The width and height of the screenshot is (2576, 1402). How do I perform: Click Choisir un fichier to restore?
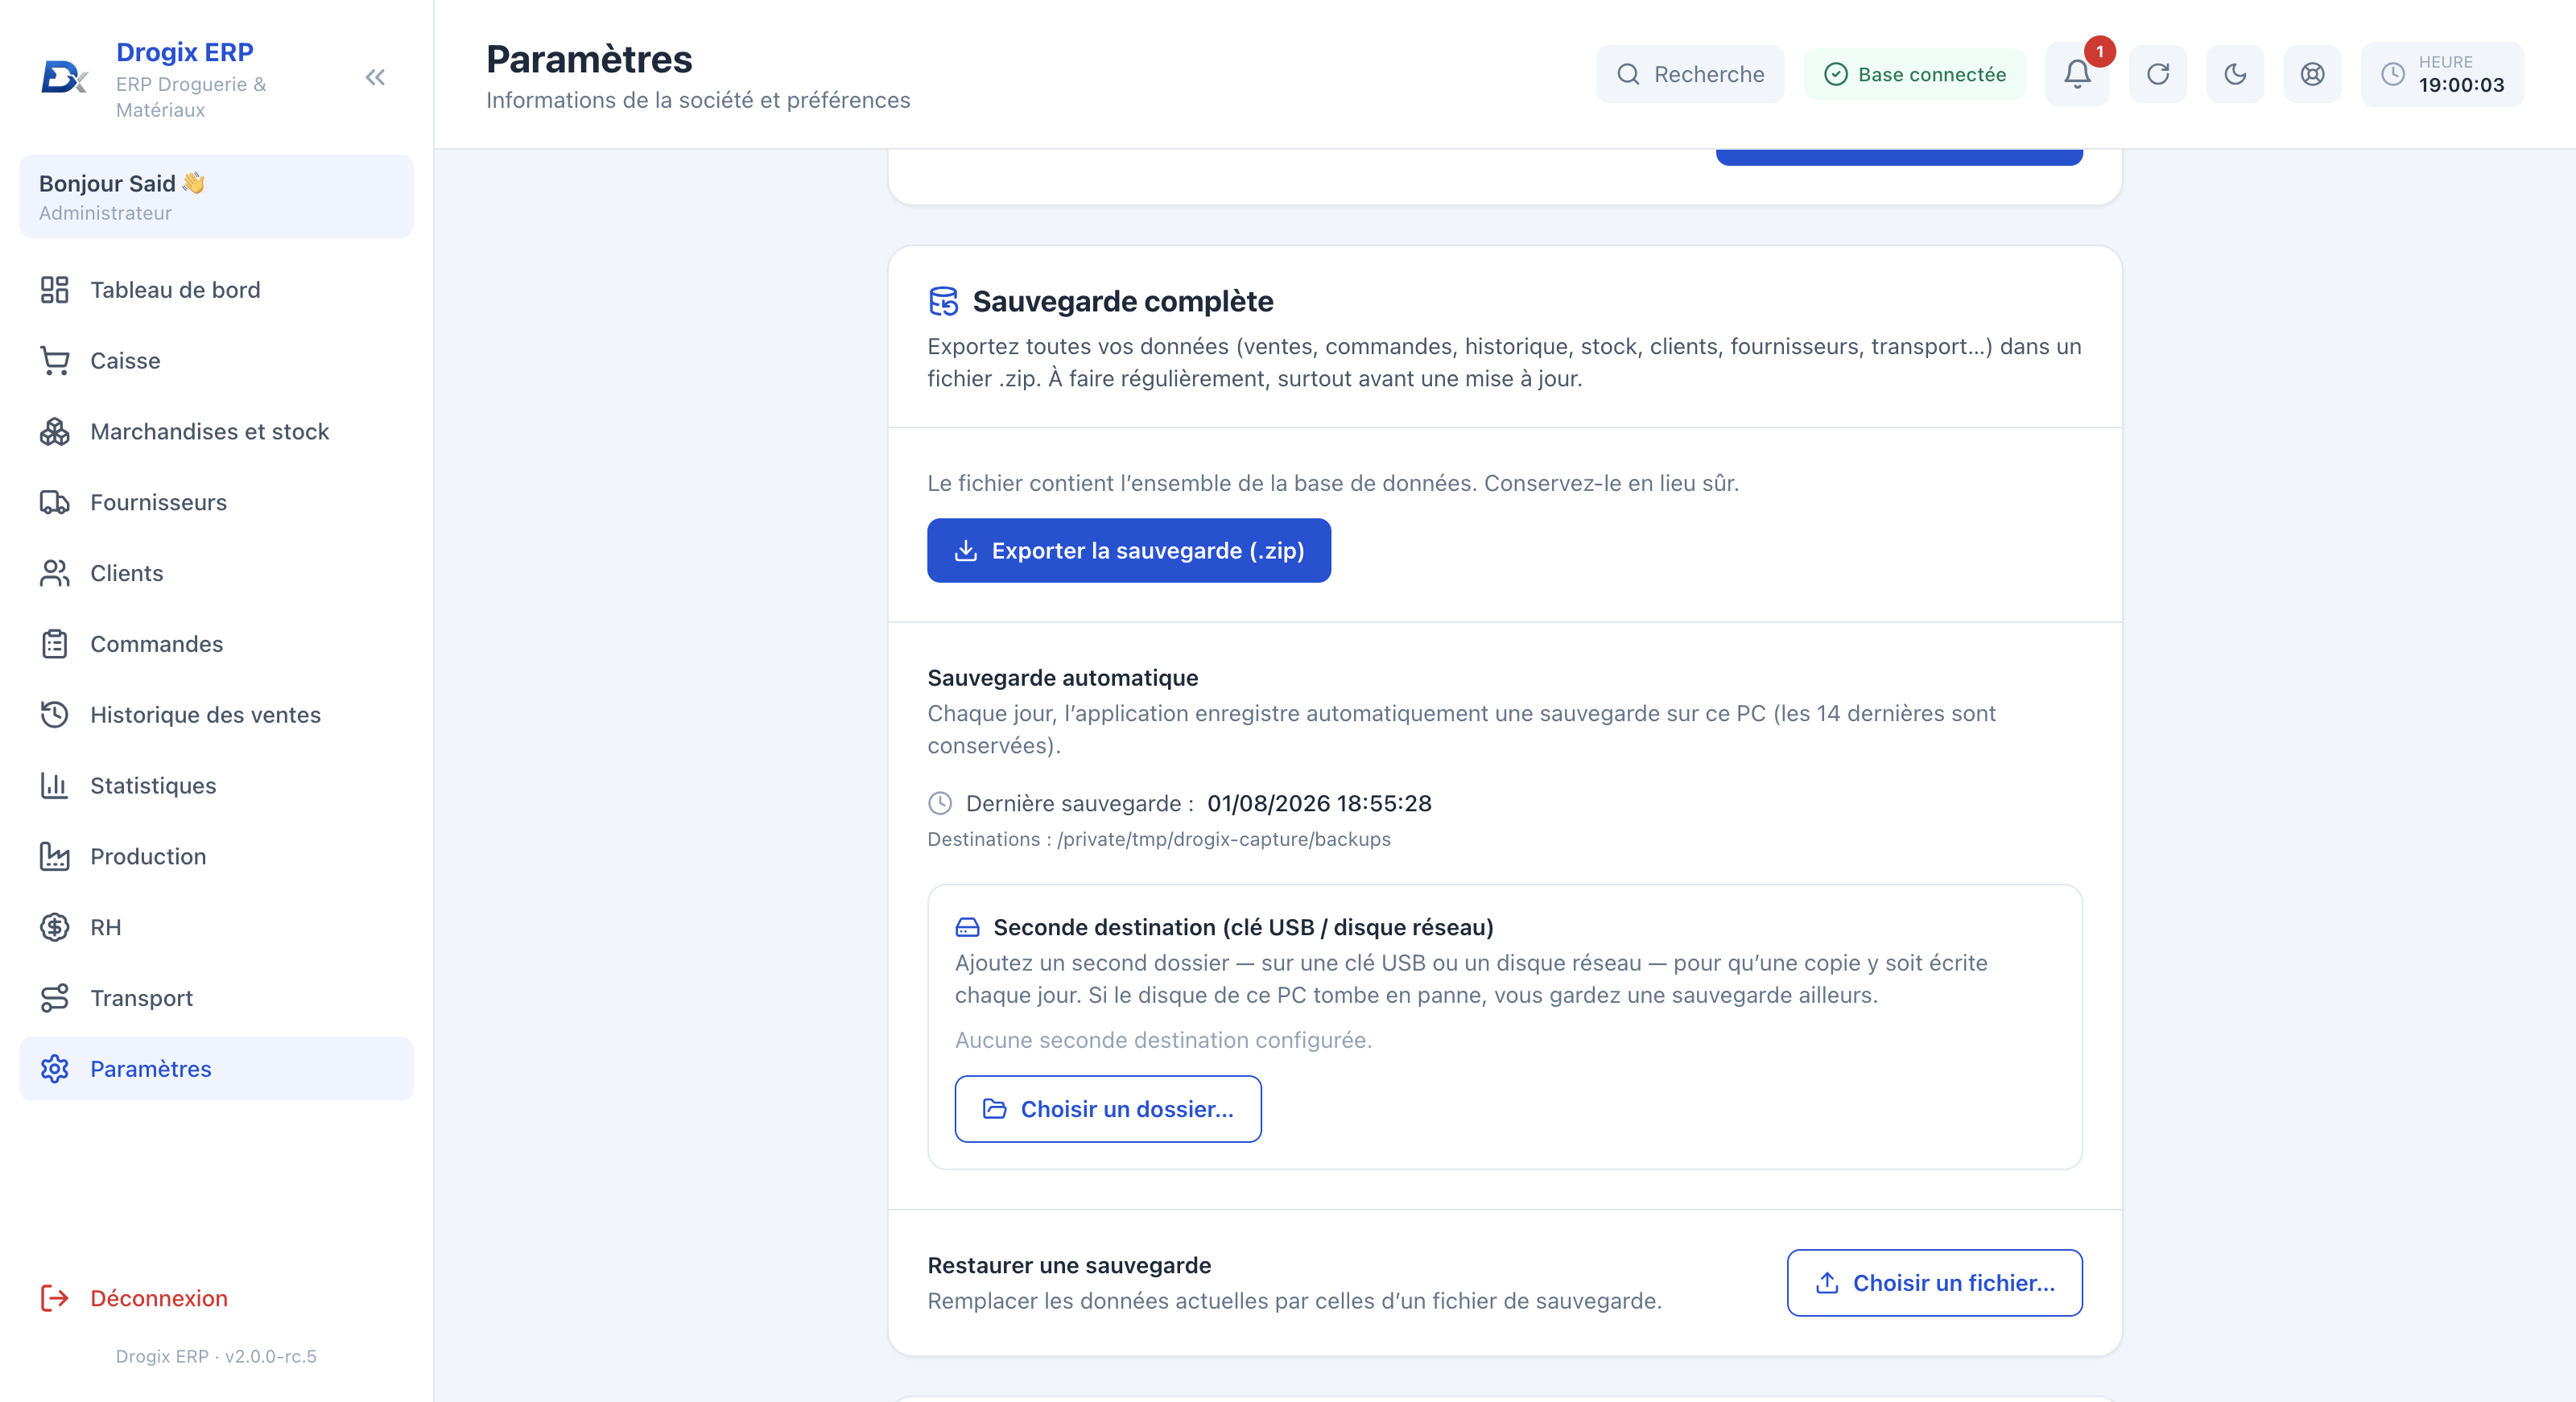pos(1935,1283)
